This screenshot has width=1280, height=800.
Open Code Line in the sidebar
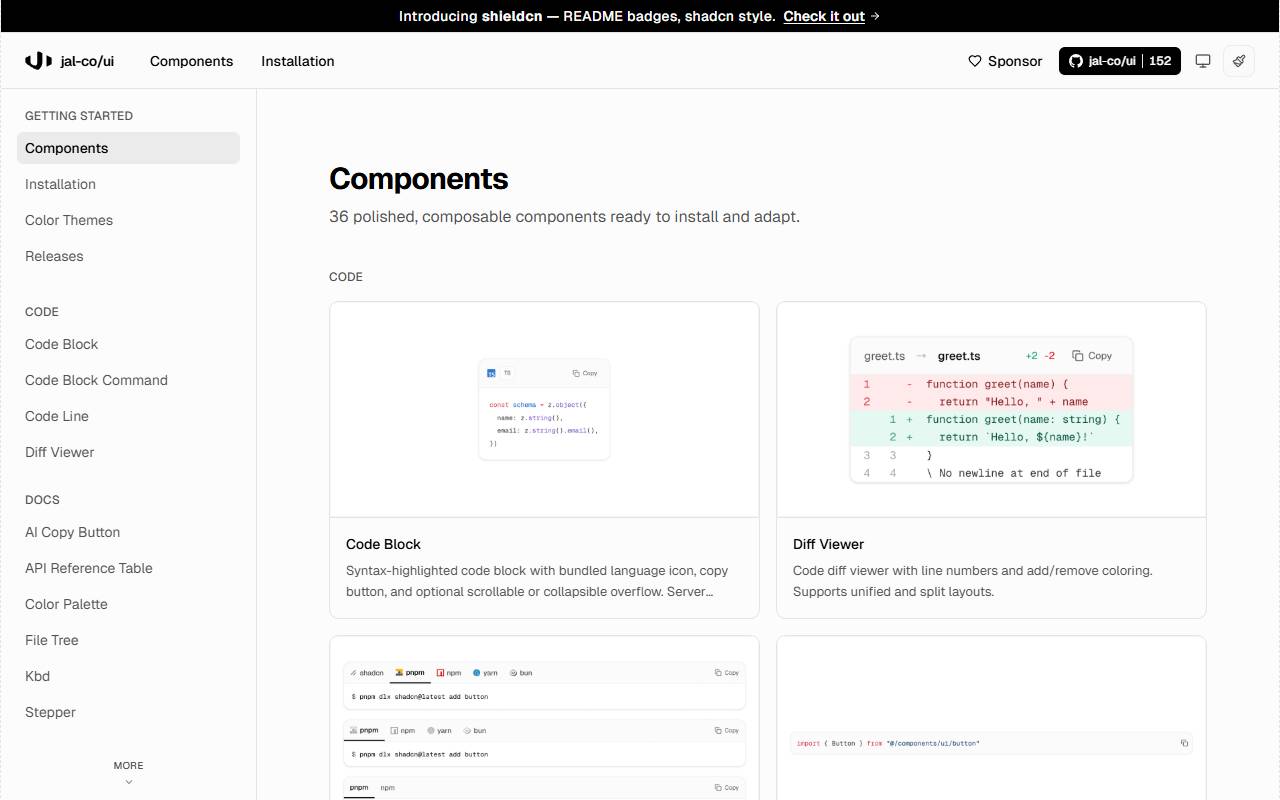pos(128,416)
